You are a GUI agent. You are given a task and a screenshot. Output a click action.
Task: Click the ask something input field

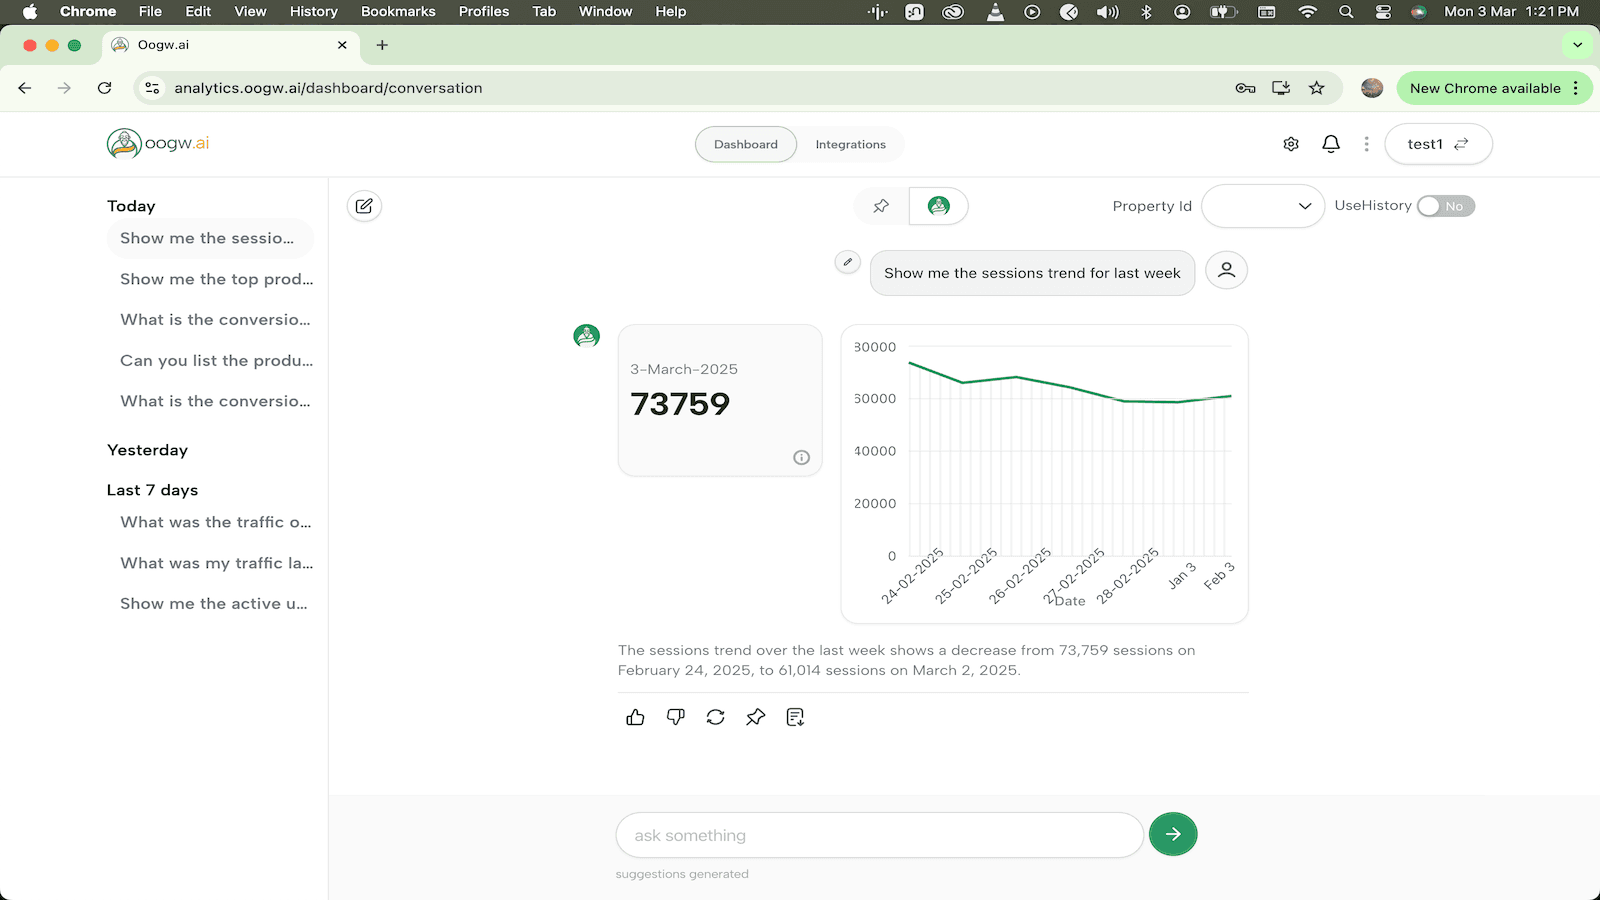click(x=879, y=835)
